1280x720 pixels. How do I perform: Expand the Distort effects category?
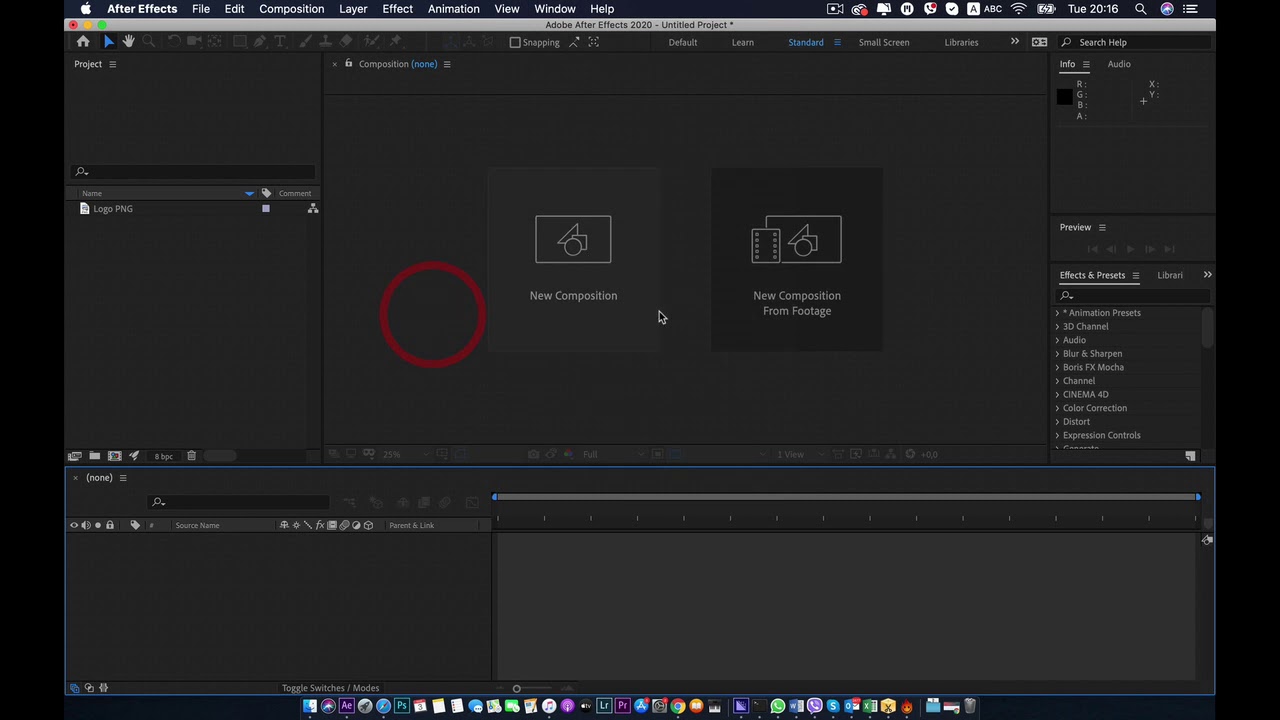(1057, 422)
